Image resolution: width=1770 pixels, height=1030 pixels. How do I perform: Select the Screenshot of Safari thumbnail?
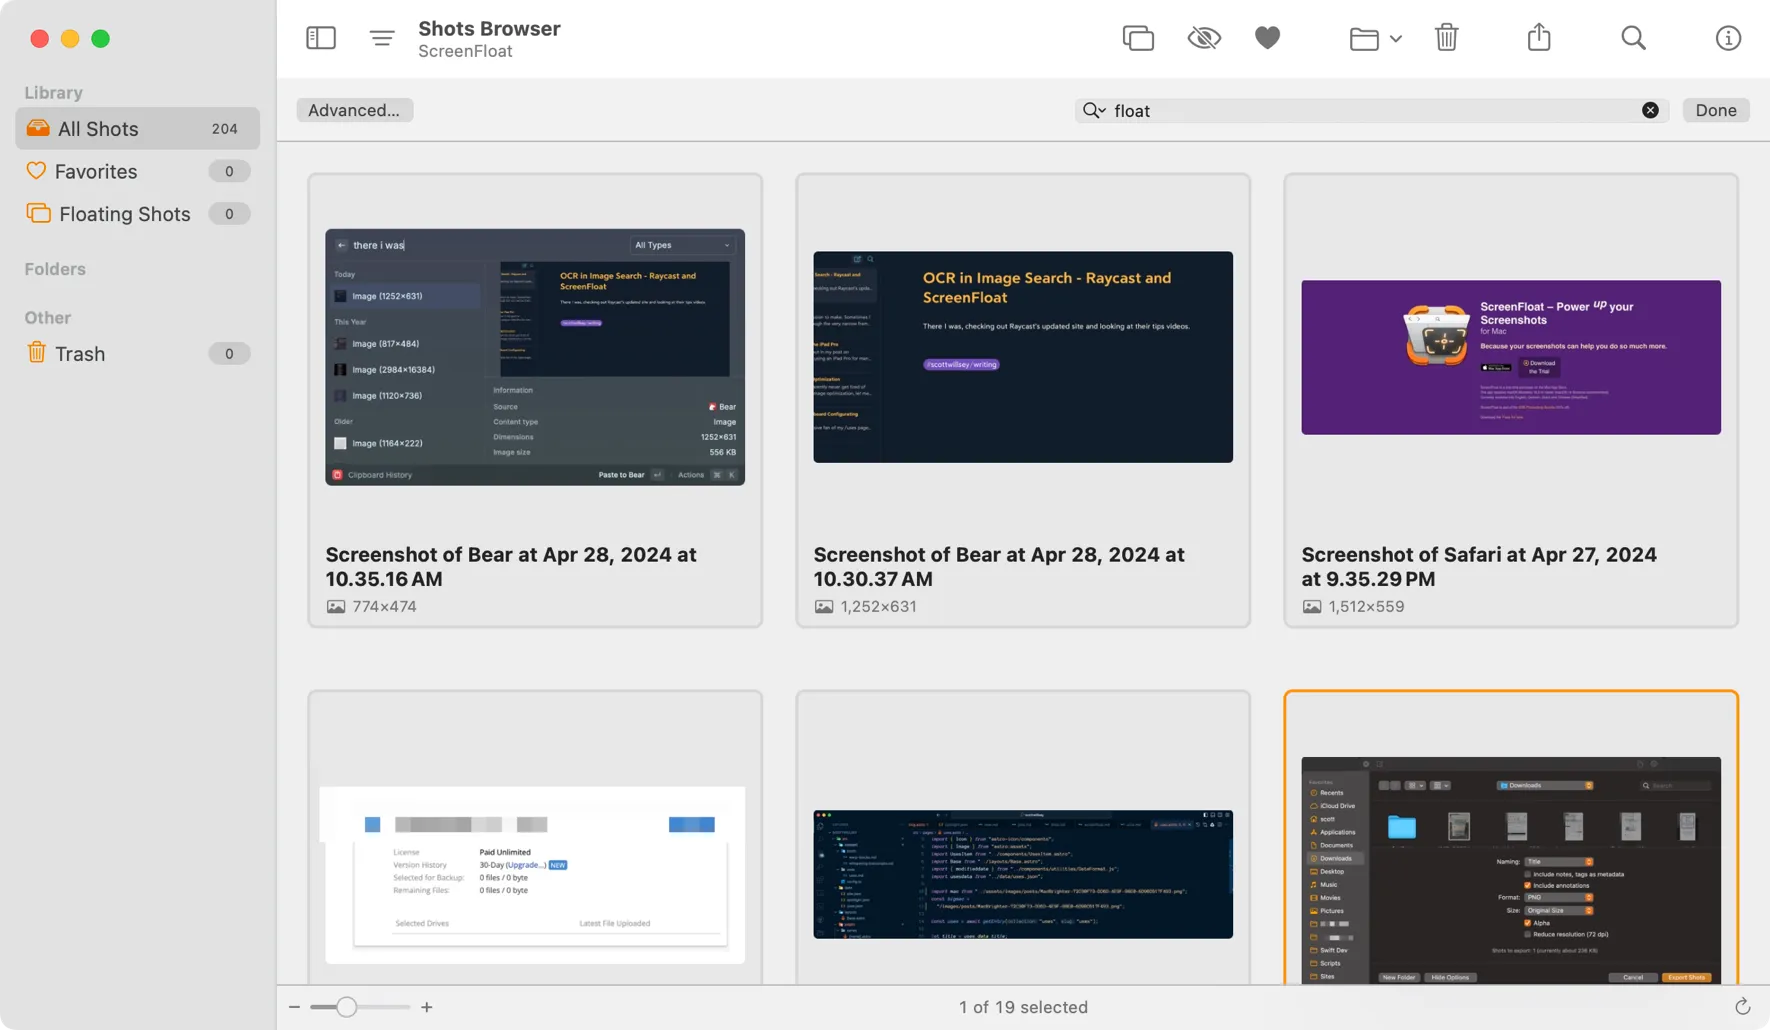coord(1509,357)
